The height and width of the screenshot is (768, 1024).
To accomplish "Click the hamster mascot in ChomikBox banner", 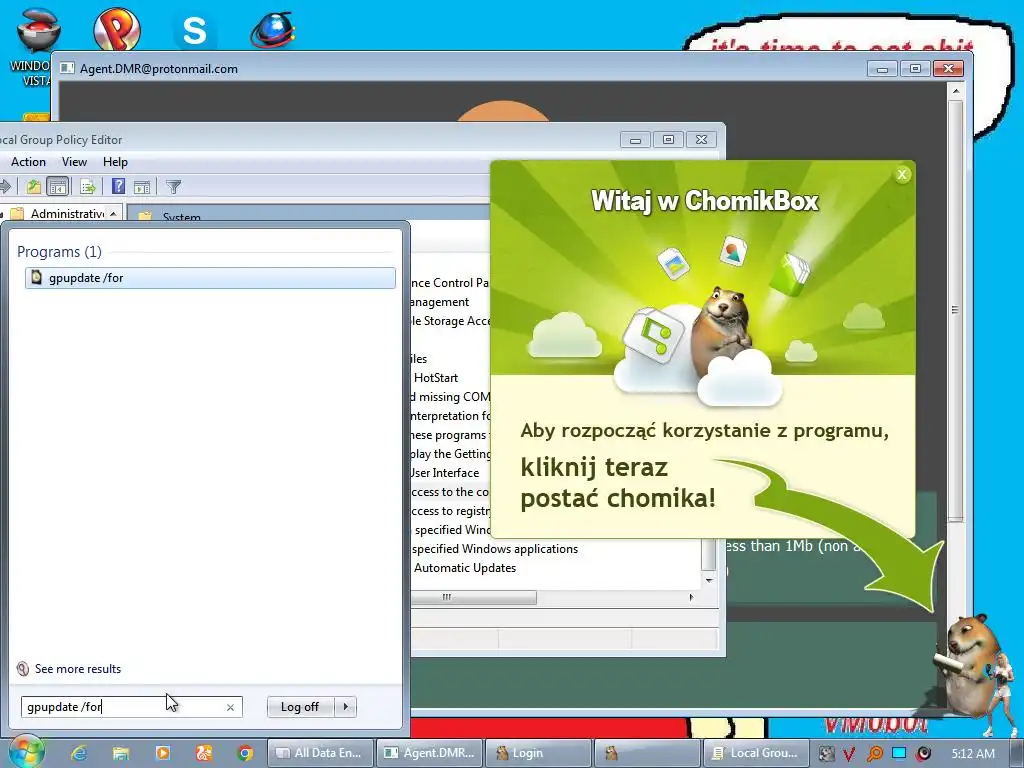I will [722, 330].
